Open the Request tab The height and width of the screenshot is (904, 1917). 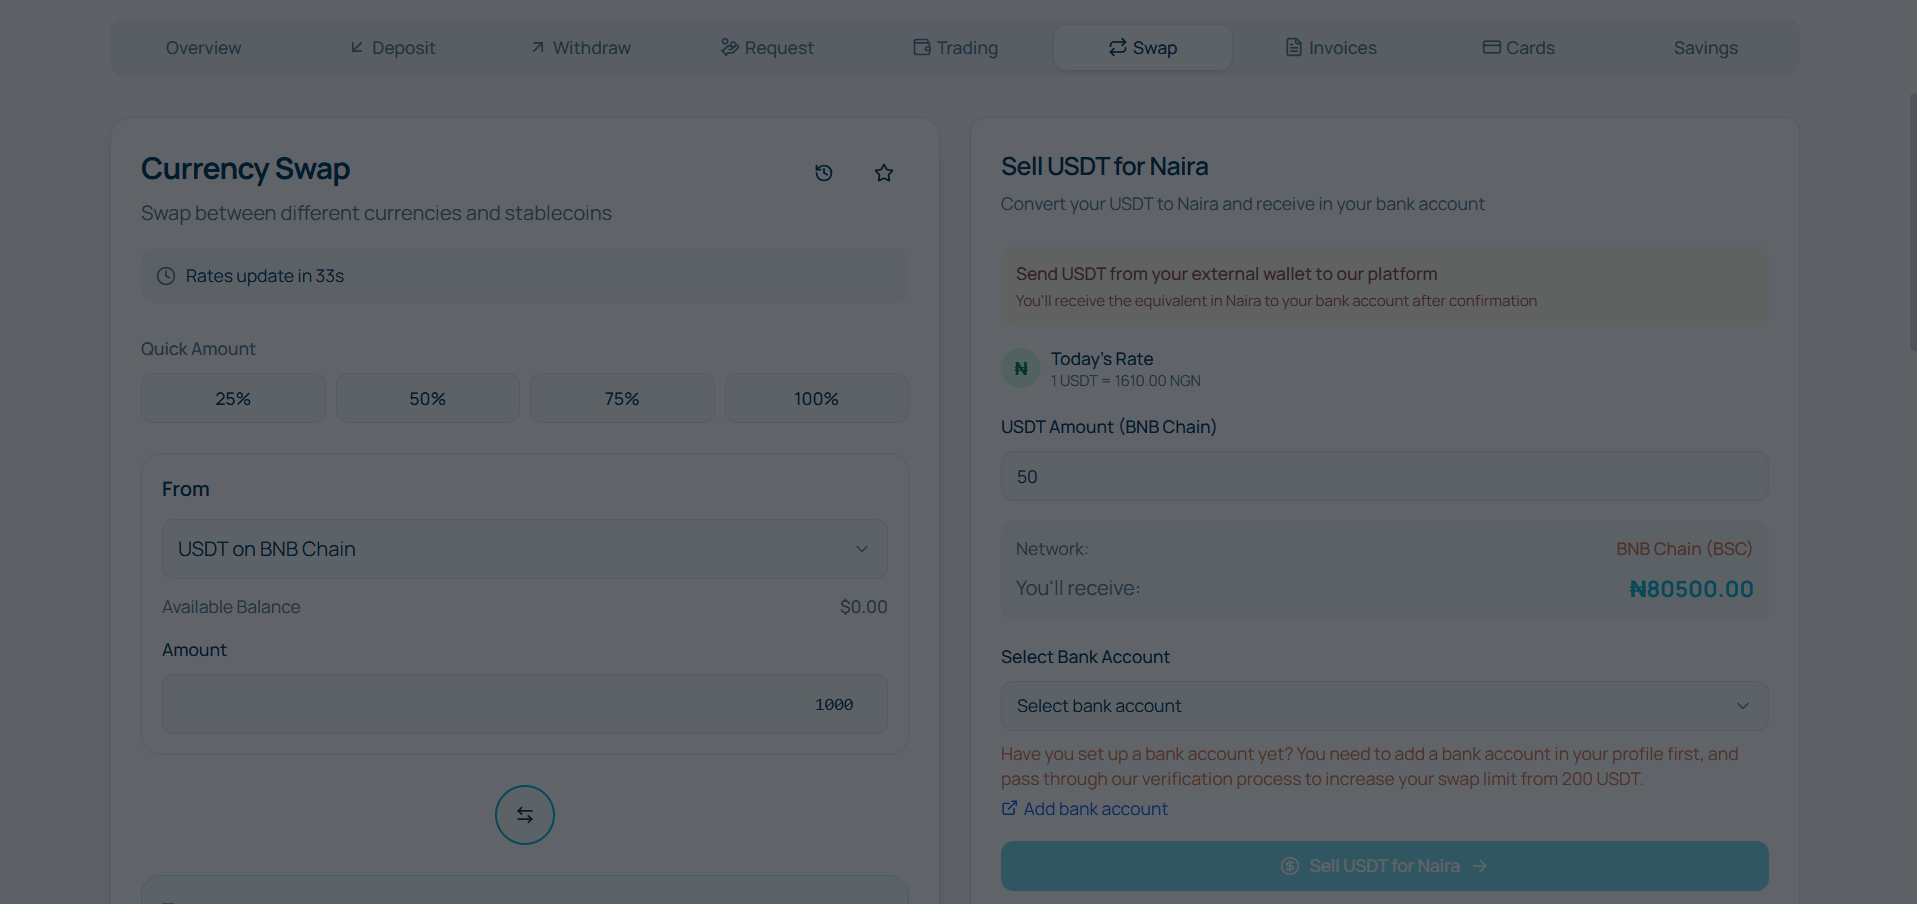coord(767,48)
